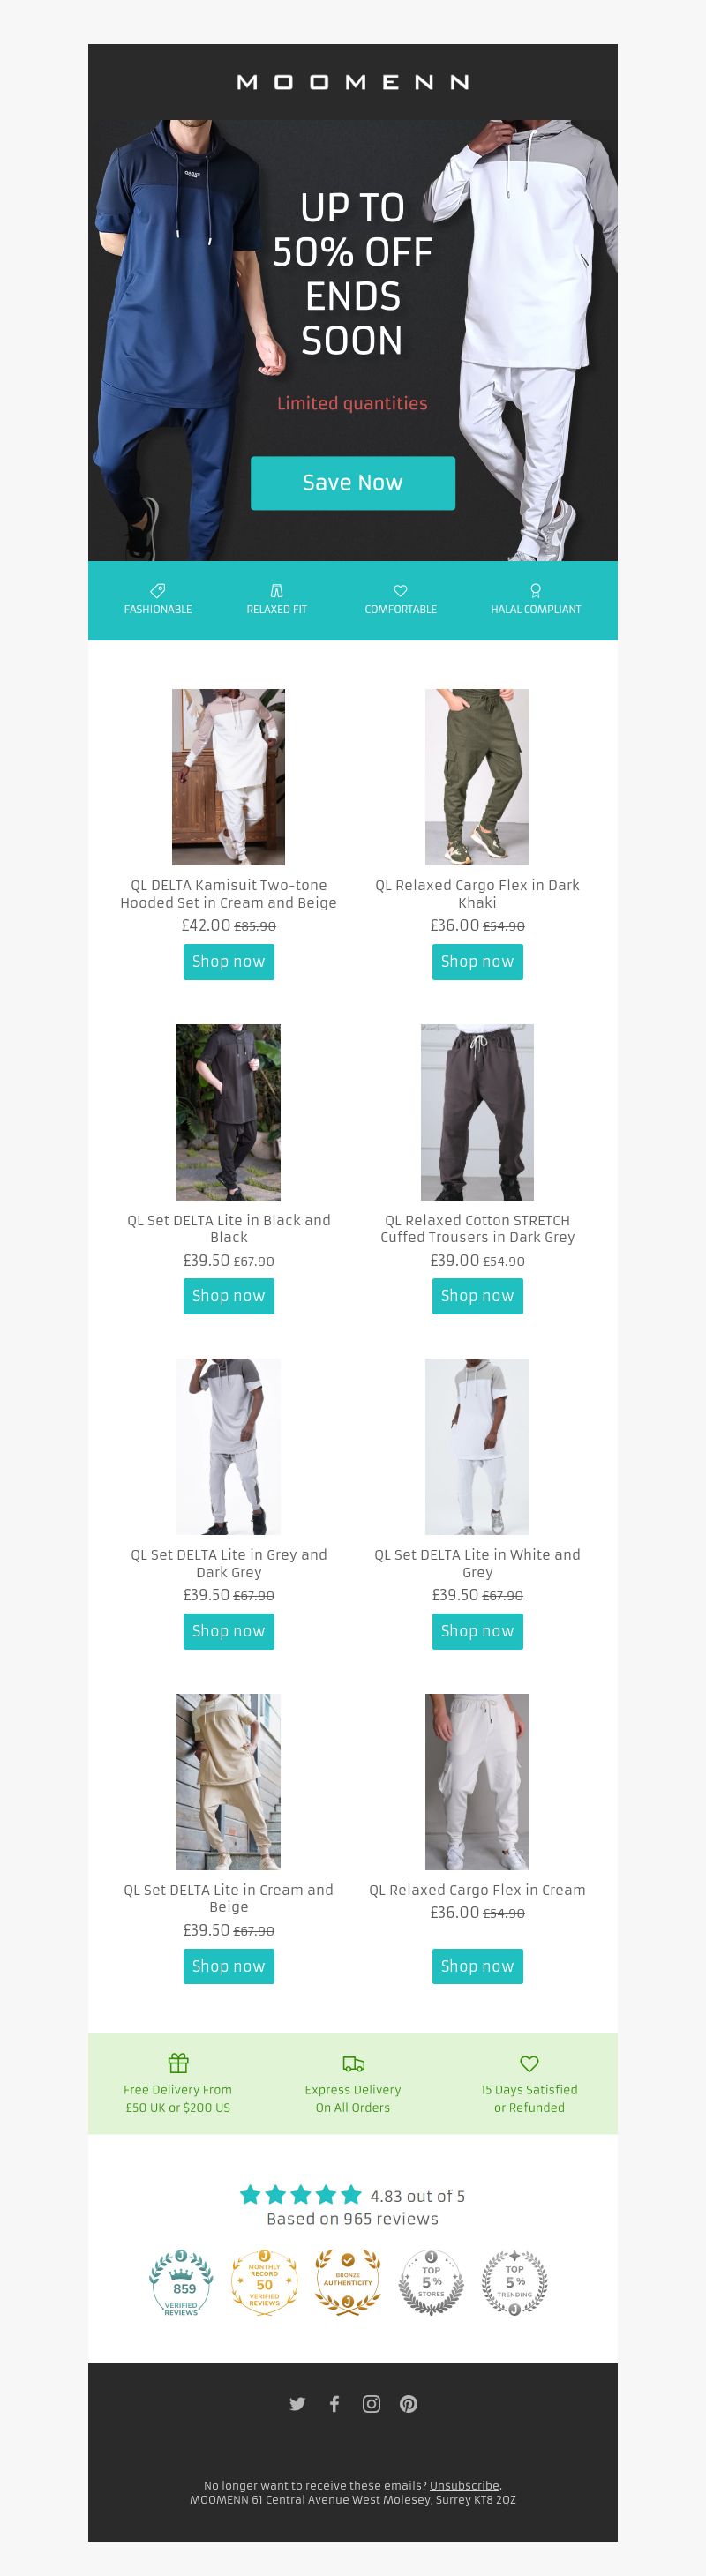The image size is (706, 2576).
Task: Click the Bronze Authenticity badge
Action: pos(348,2284)
